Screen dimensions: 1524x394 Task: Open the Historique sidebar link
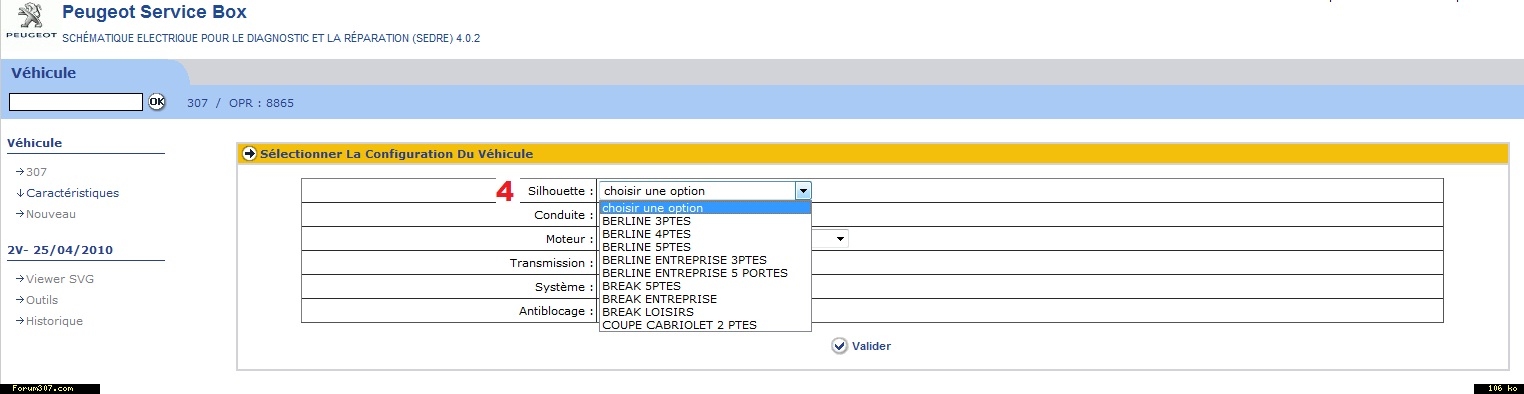pyautogui.click(x=54, y=321)
